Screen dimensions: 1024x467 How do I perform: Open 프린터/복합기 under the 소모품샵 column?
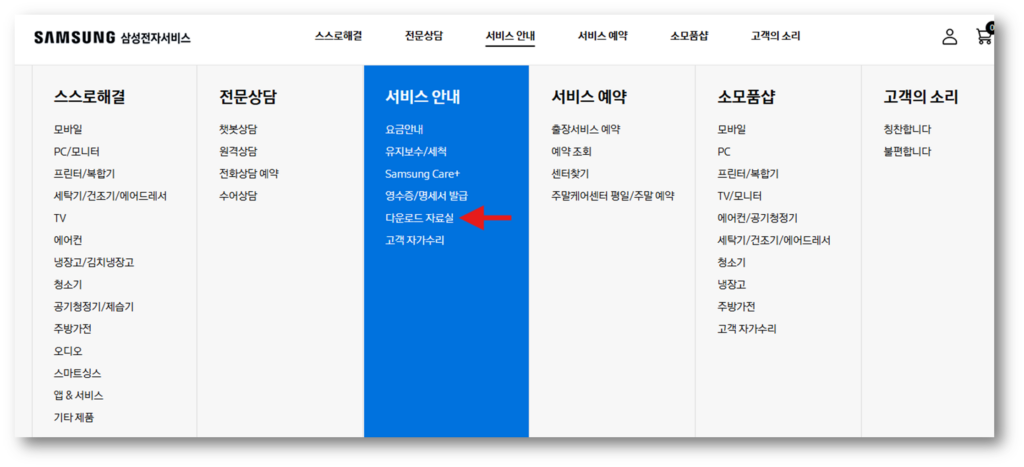click(748, 174)
